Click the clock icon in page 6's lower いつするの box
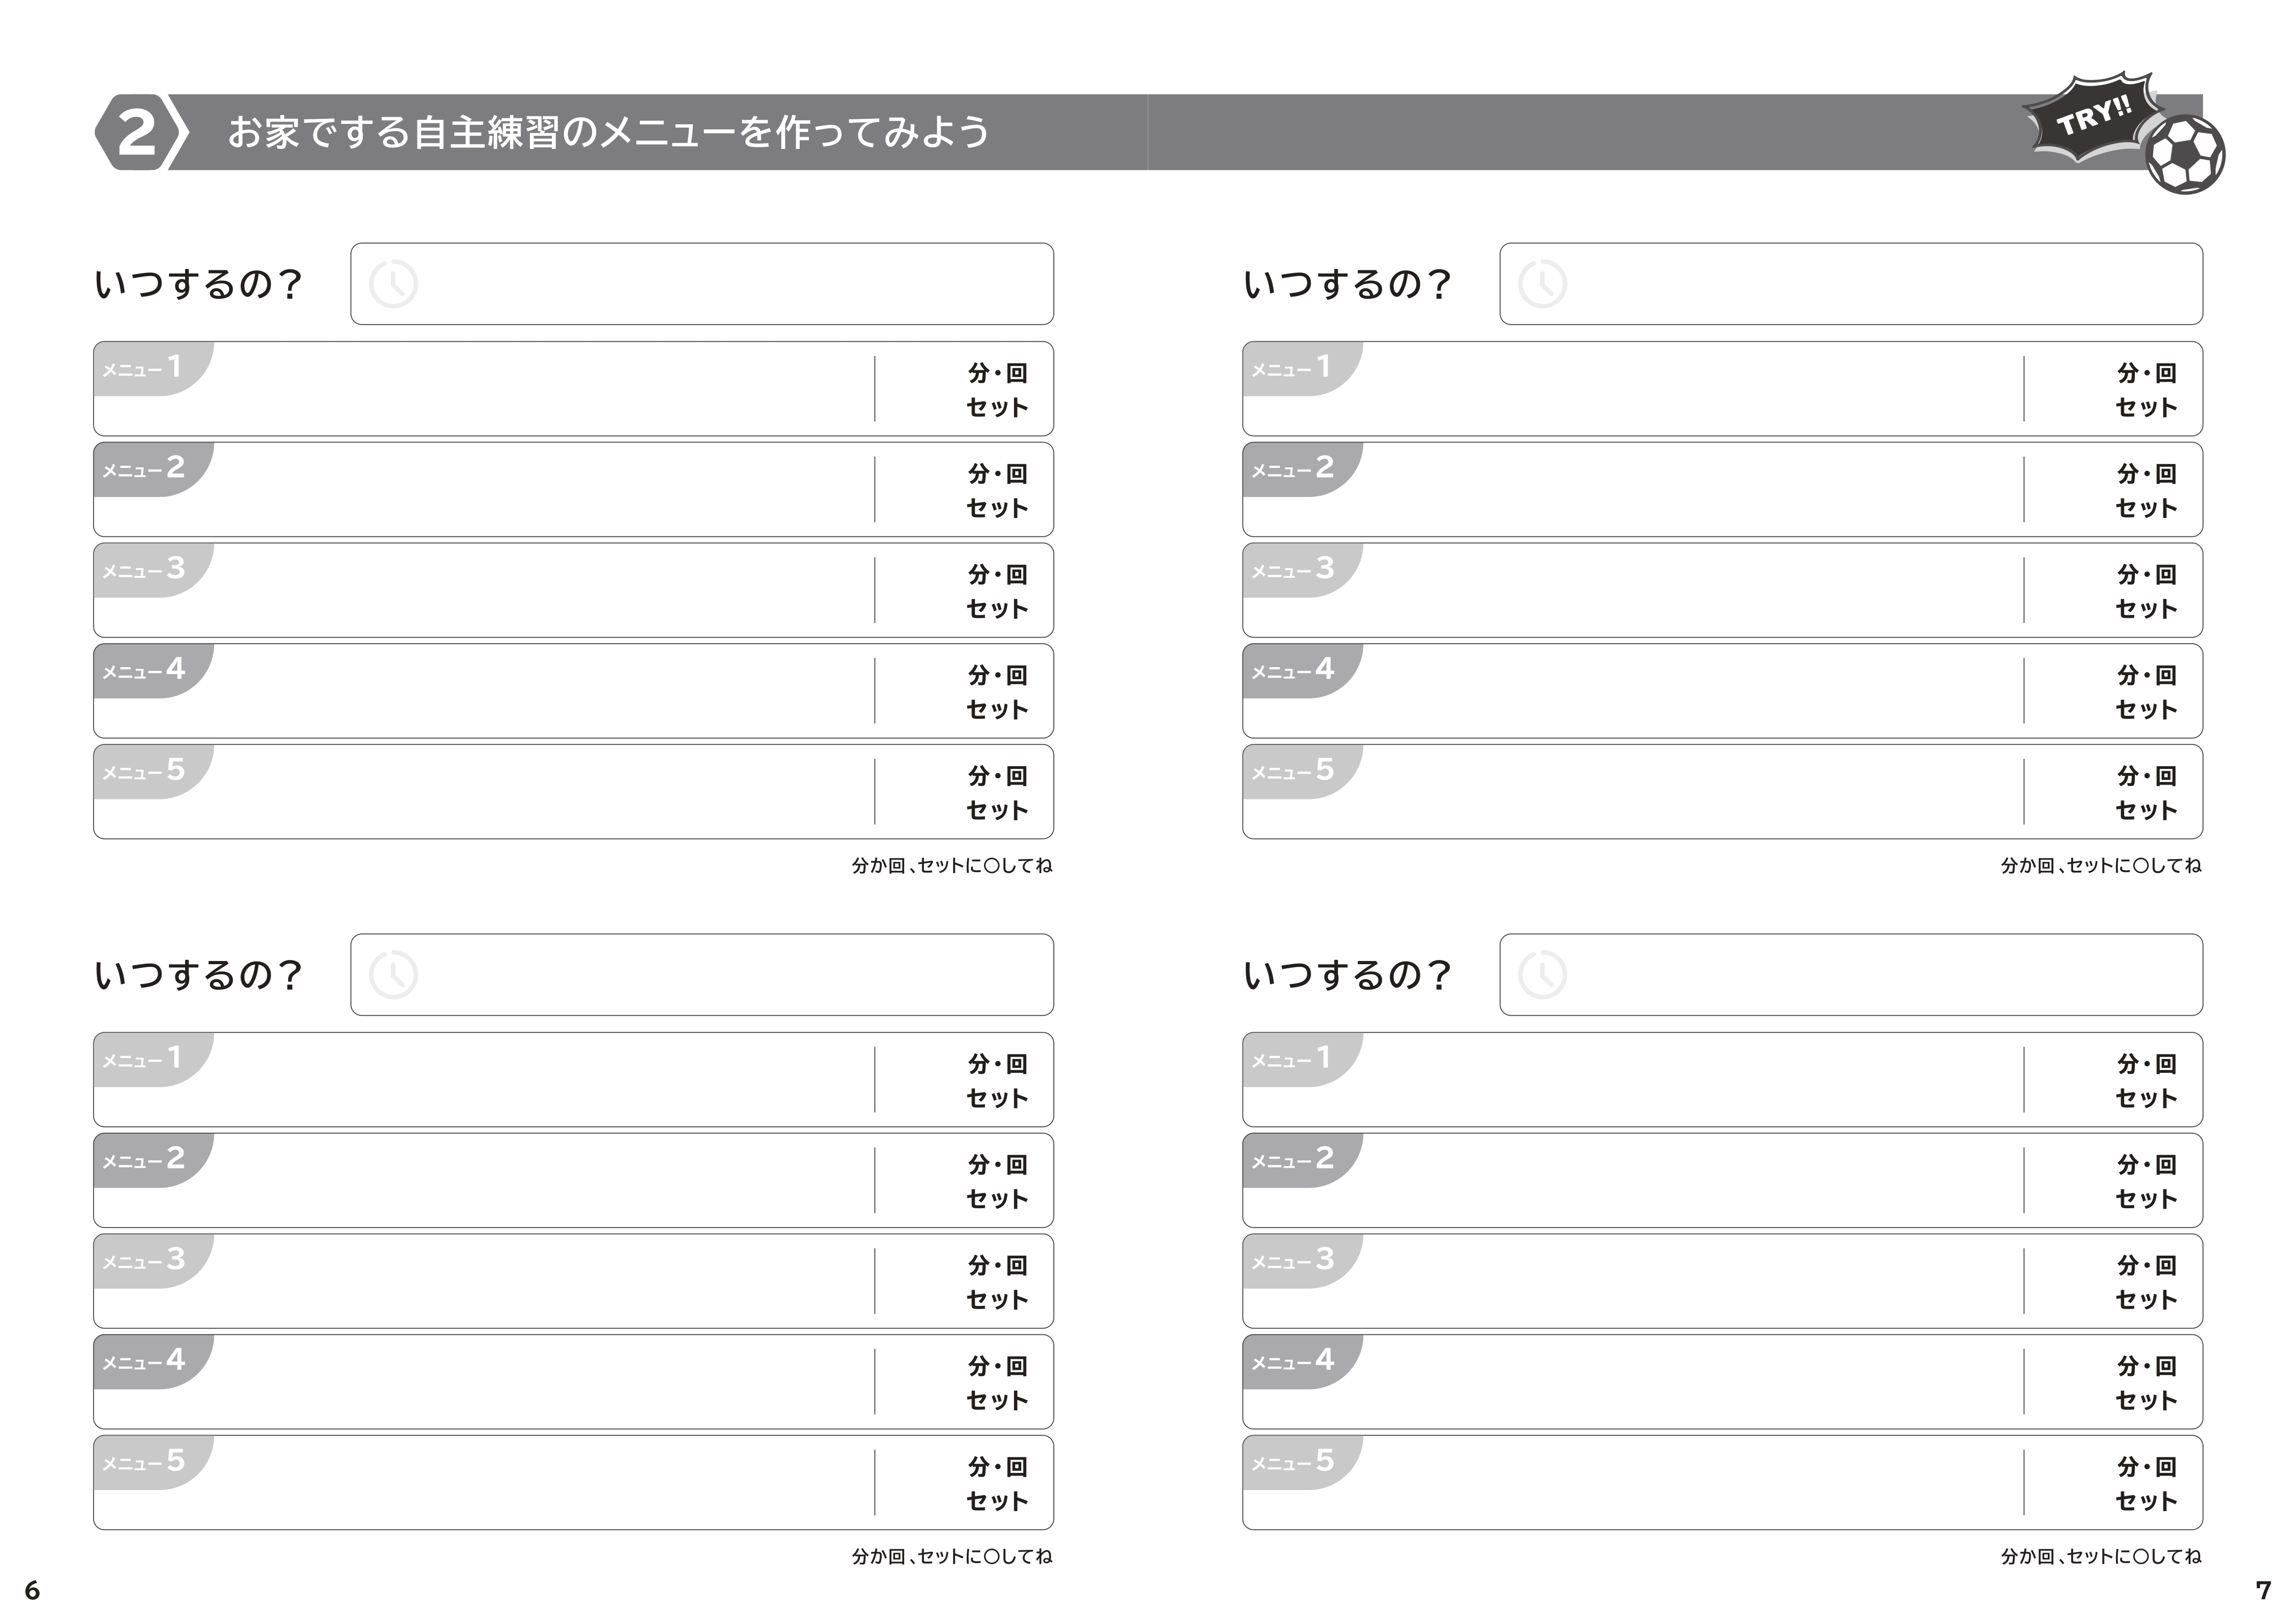This screenshot has width=2296, height=1624. [x=393, y=975]
